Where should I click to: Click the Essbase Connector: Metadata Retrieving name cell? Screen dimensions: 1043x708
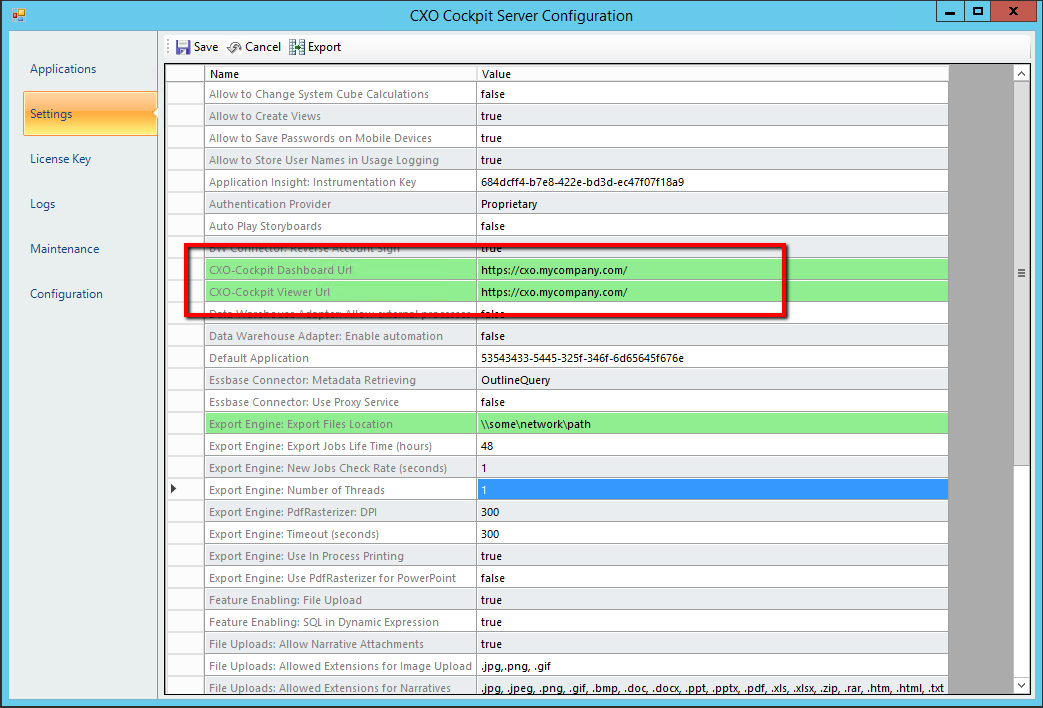click(x=341, y=380)
